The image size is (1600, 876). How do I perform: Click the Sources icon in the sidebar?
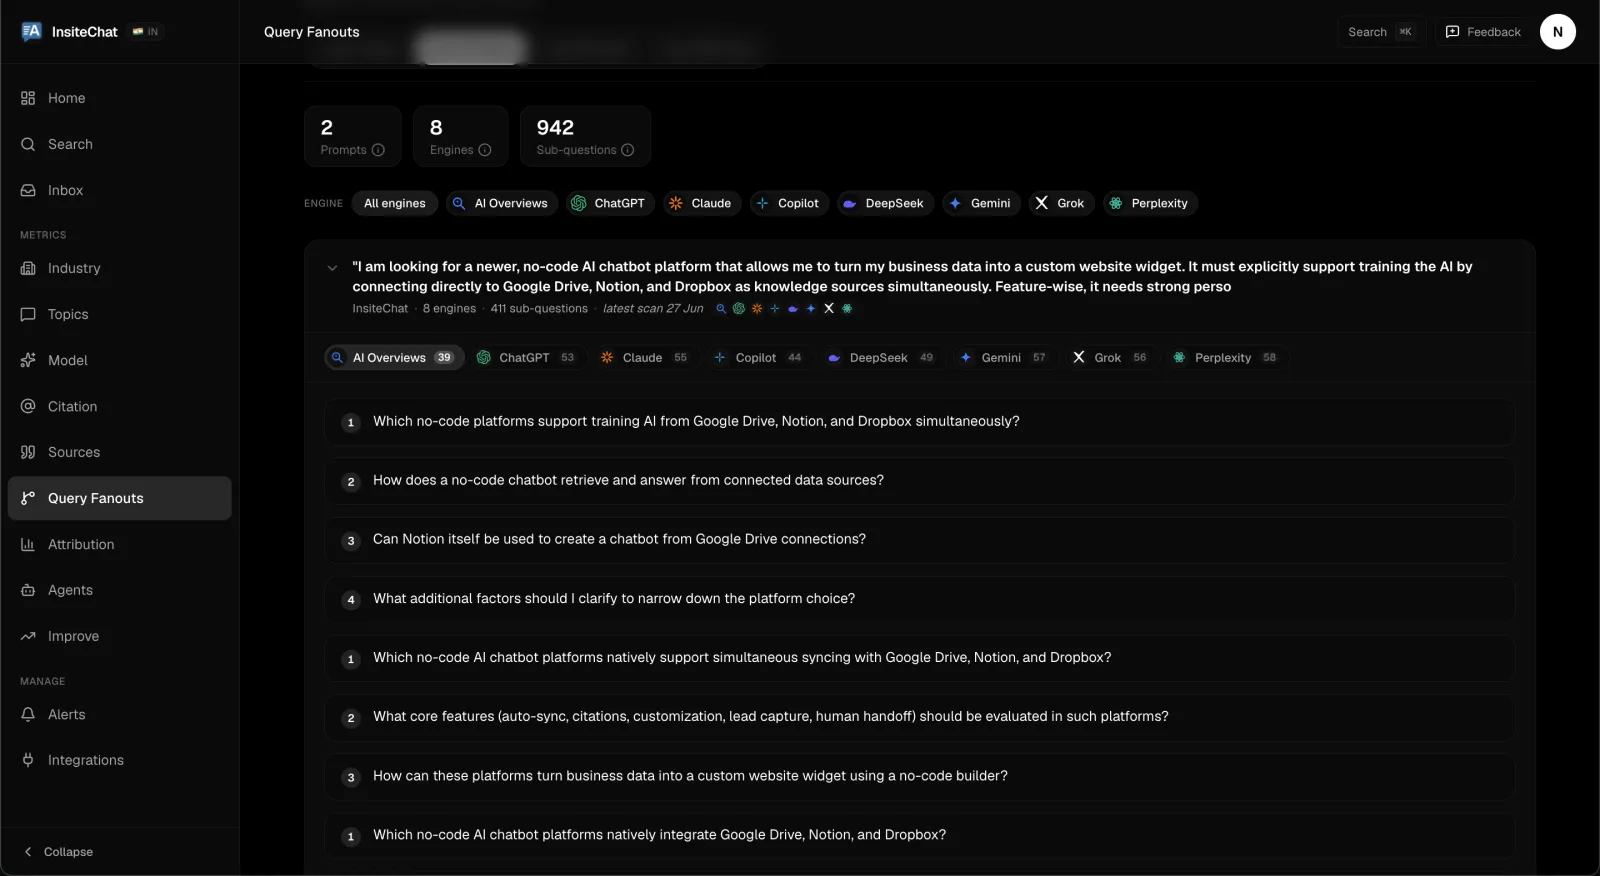coord(28,452)
